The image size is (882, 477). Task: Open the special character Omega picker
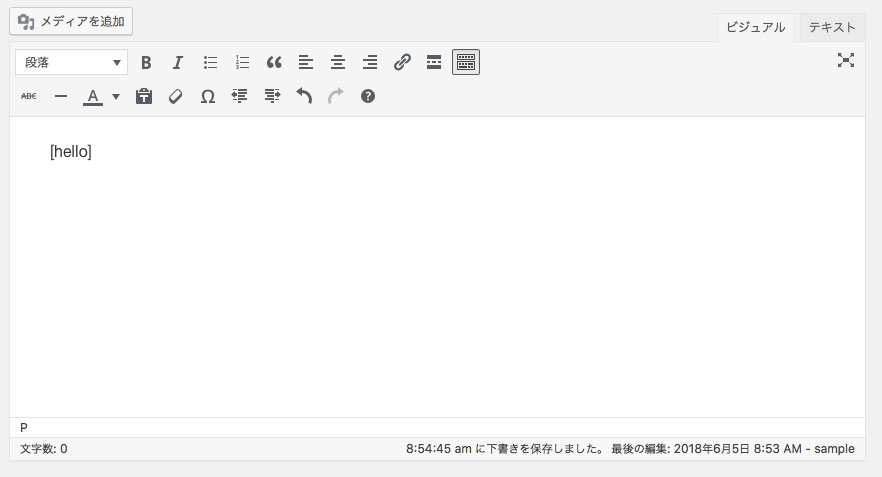coord(208,96)
